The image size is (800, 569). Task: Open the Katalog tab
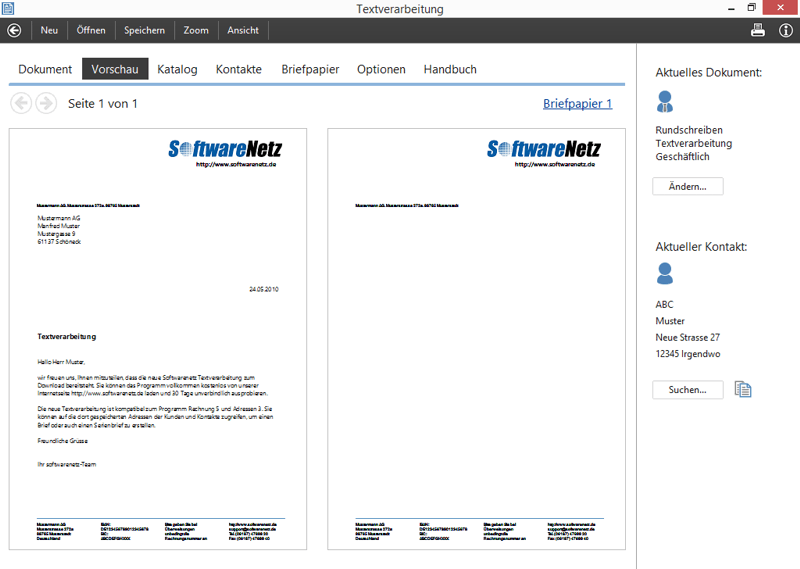tap(177, 69)
